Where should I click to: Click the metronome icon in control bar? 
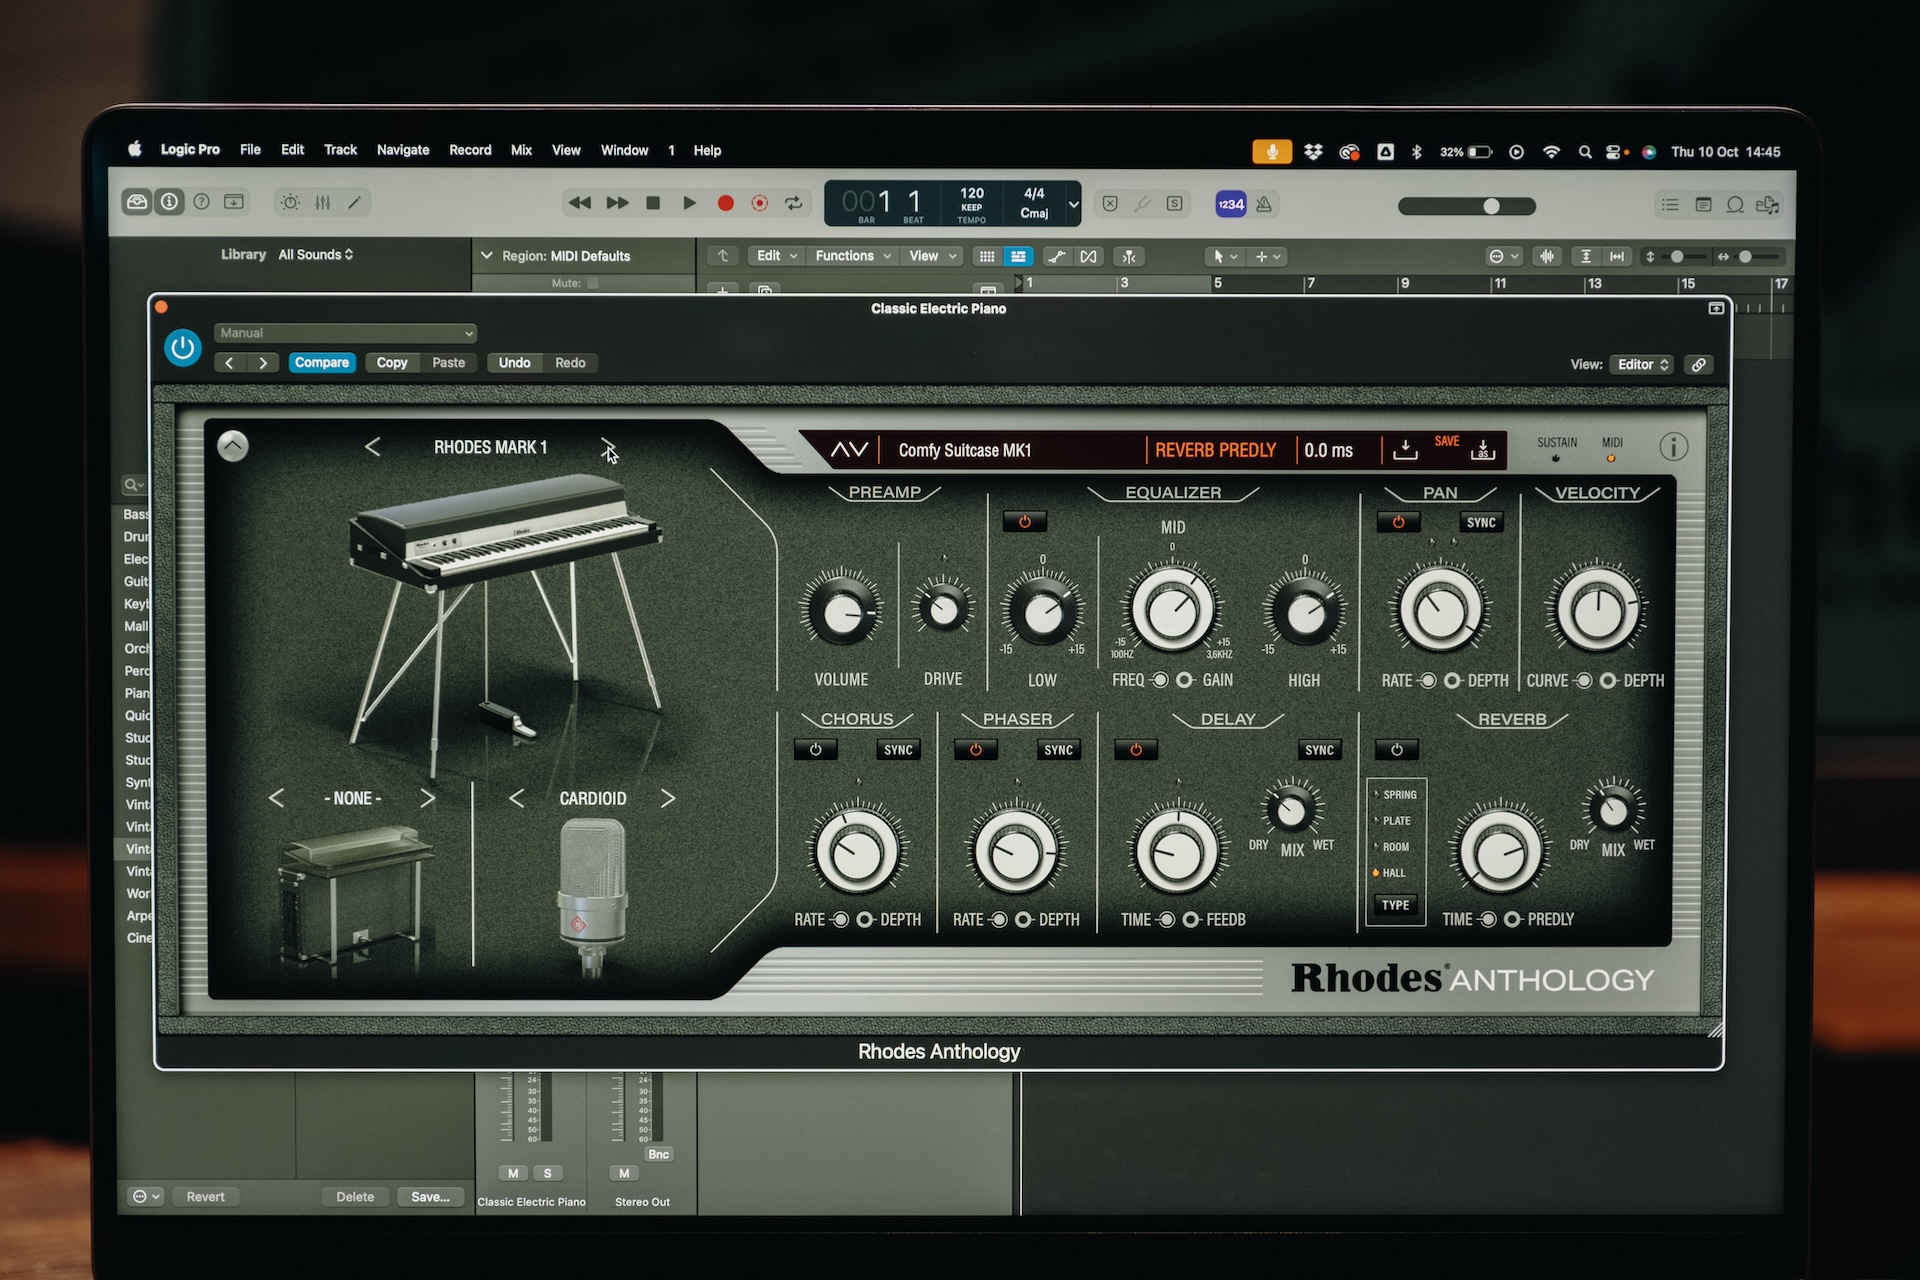click(x=1264, y=204)
